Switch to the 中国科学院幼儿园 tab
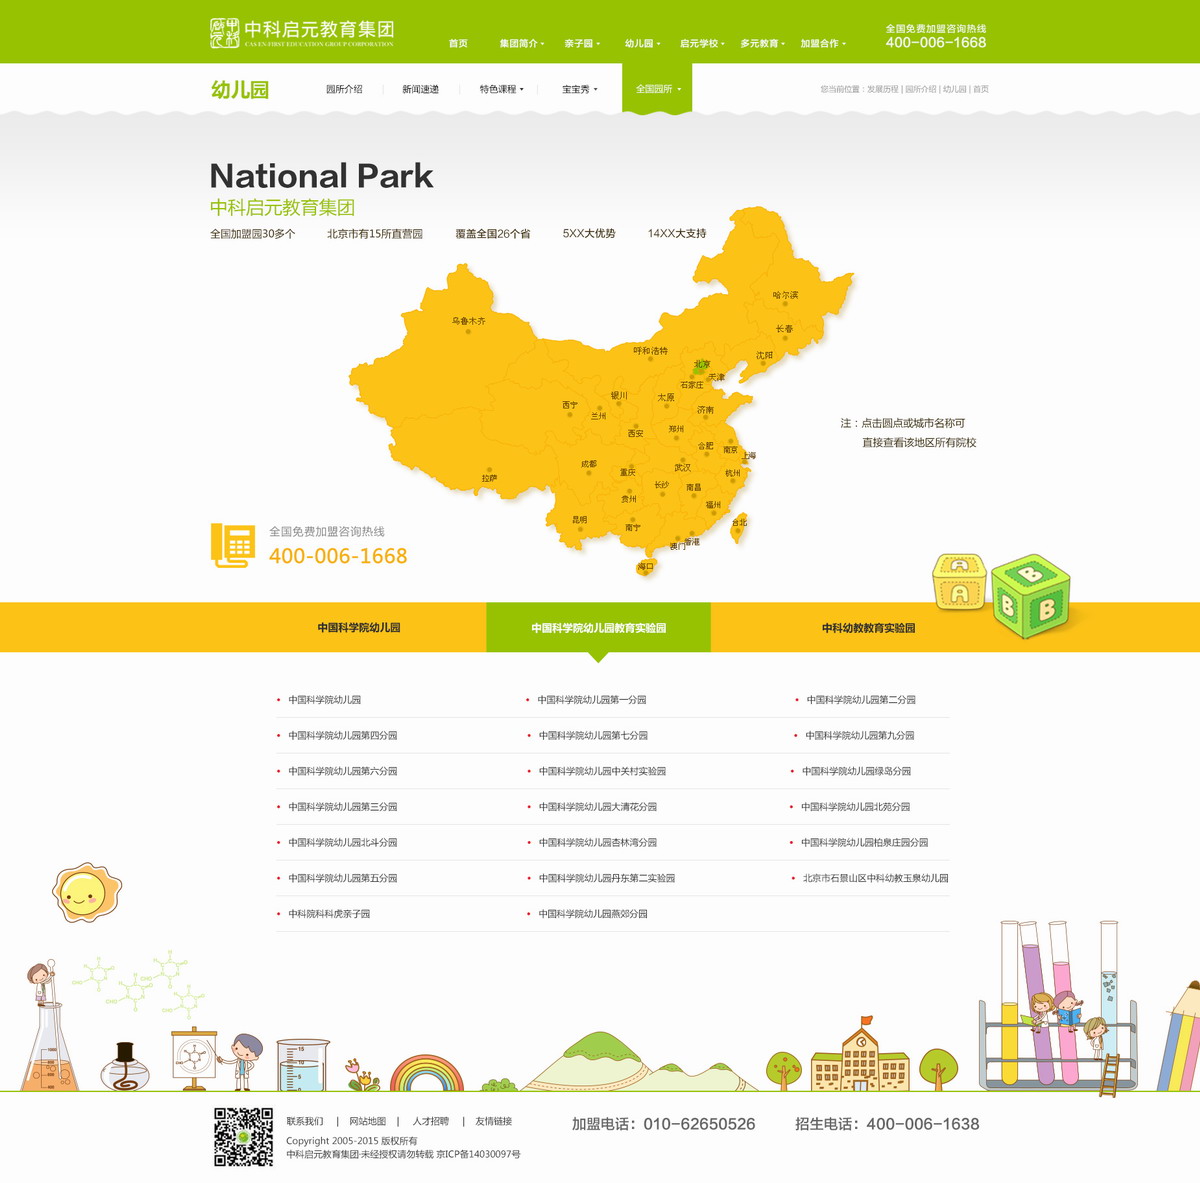 [x=359, y=628]
